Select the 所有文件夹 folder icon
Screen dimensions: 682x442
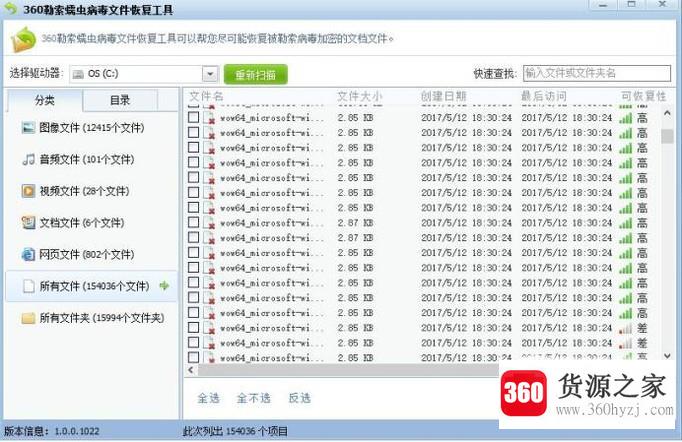tap(28, 318)
